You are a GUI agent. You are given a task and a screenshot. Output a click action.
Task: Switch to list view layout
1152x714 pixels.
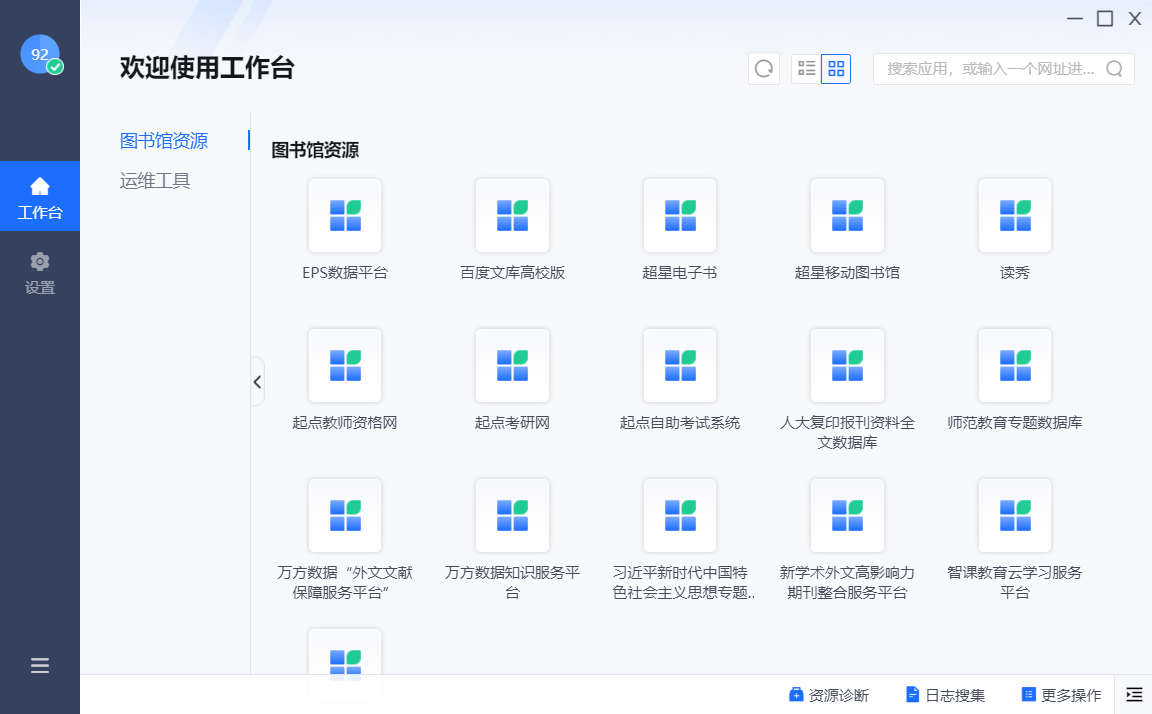[806, 69]
